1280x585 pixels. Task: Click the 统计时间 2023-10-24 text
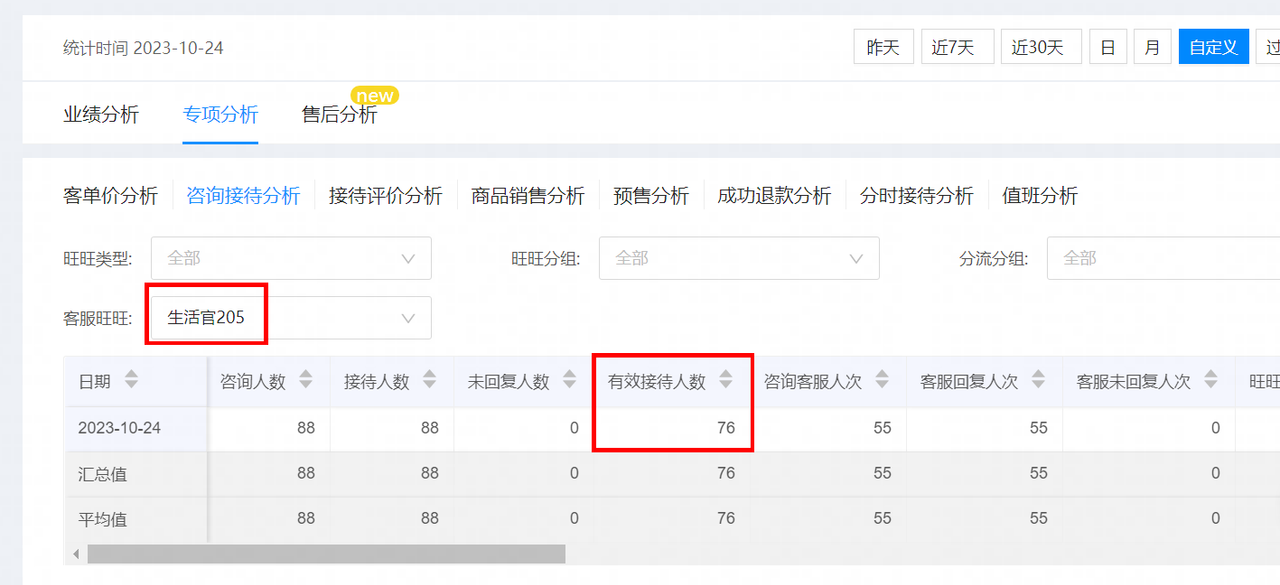(143, 48)
